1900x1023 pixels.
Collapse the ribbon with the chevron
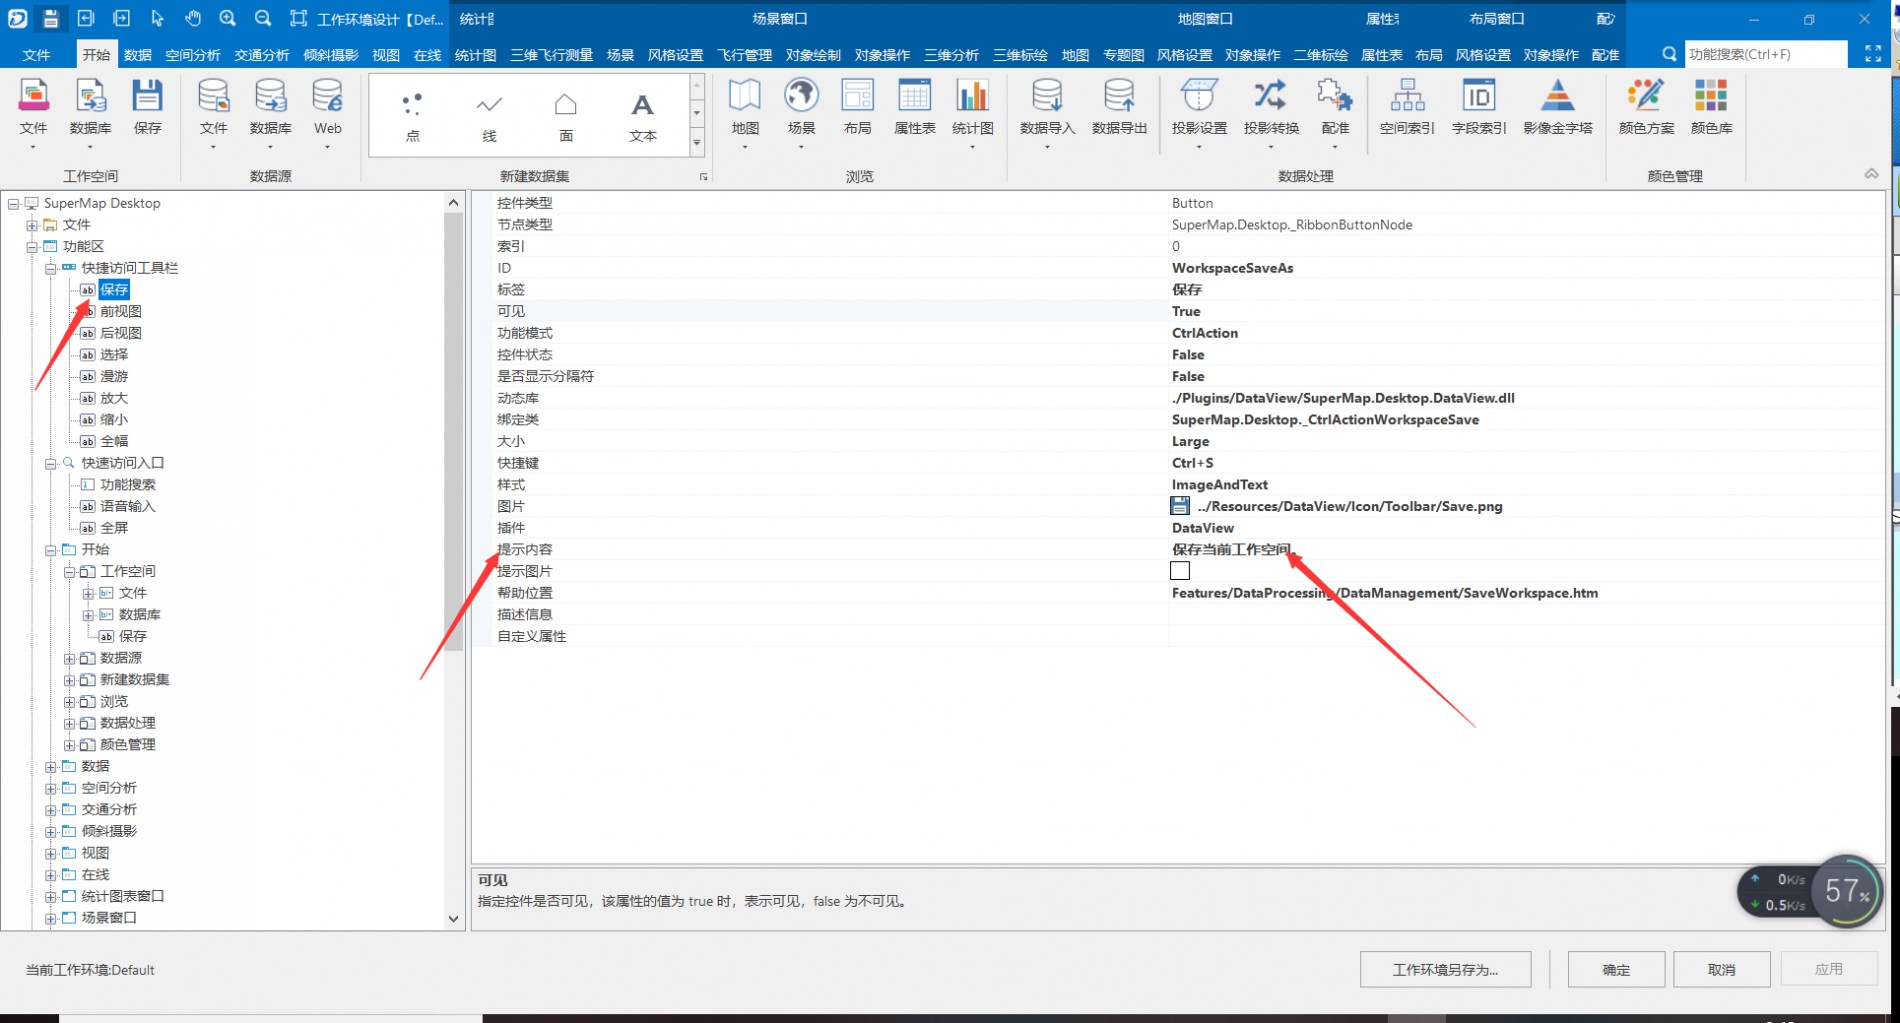click(x=1871, y=174)
